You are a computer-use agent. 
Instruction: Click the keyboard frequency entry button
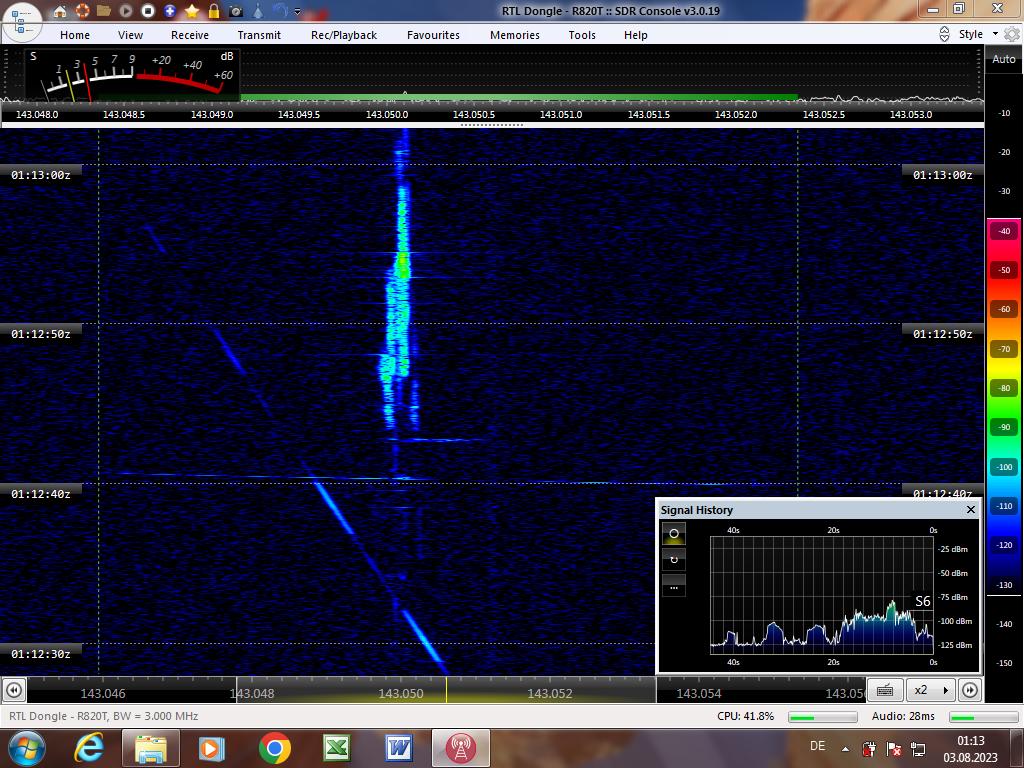(885, 690)
